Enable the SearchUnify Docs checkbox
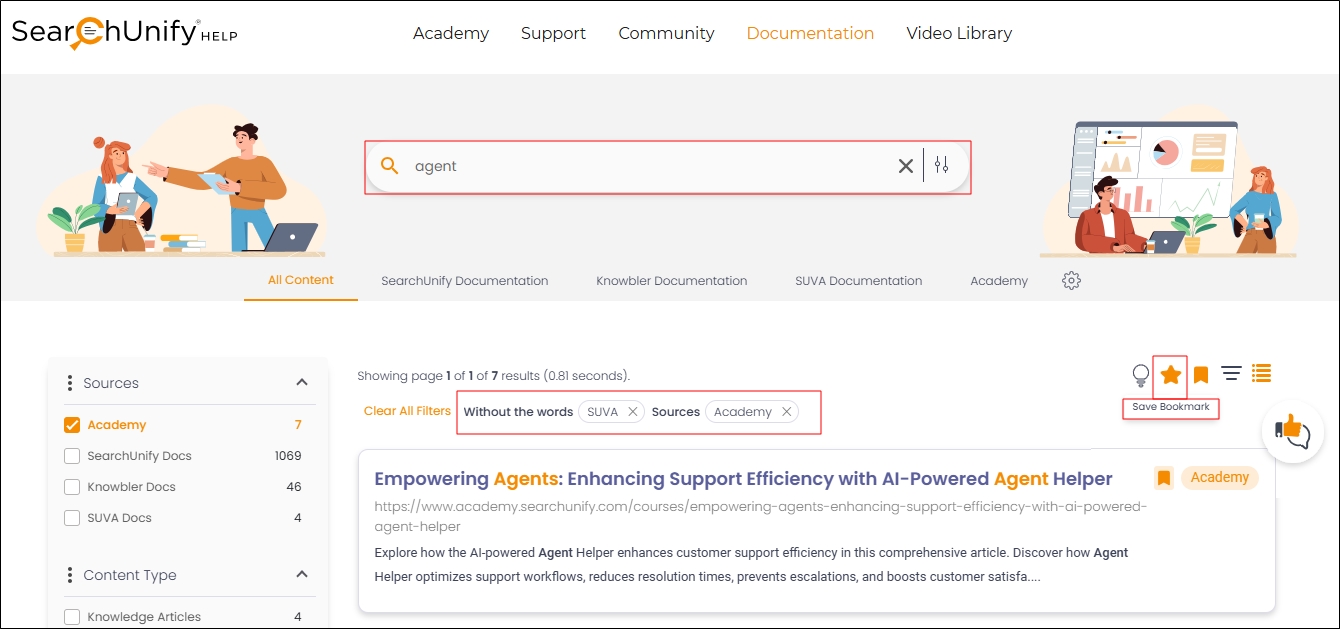 pyautogui.click(x=72, y=456)
